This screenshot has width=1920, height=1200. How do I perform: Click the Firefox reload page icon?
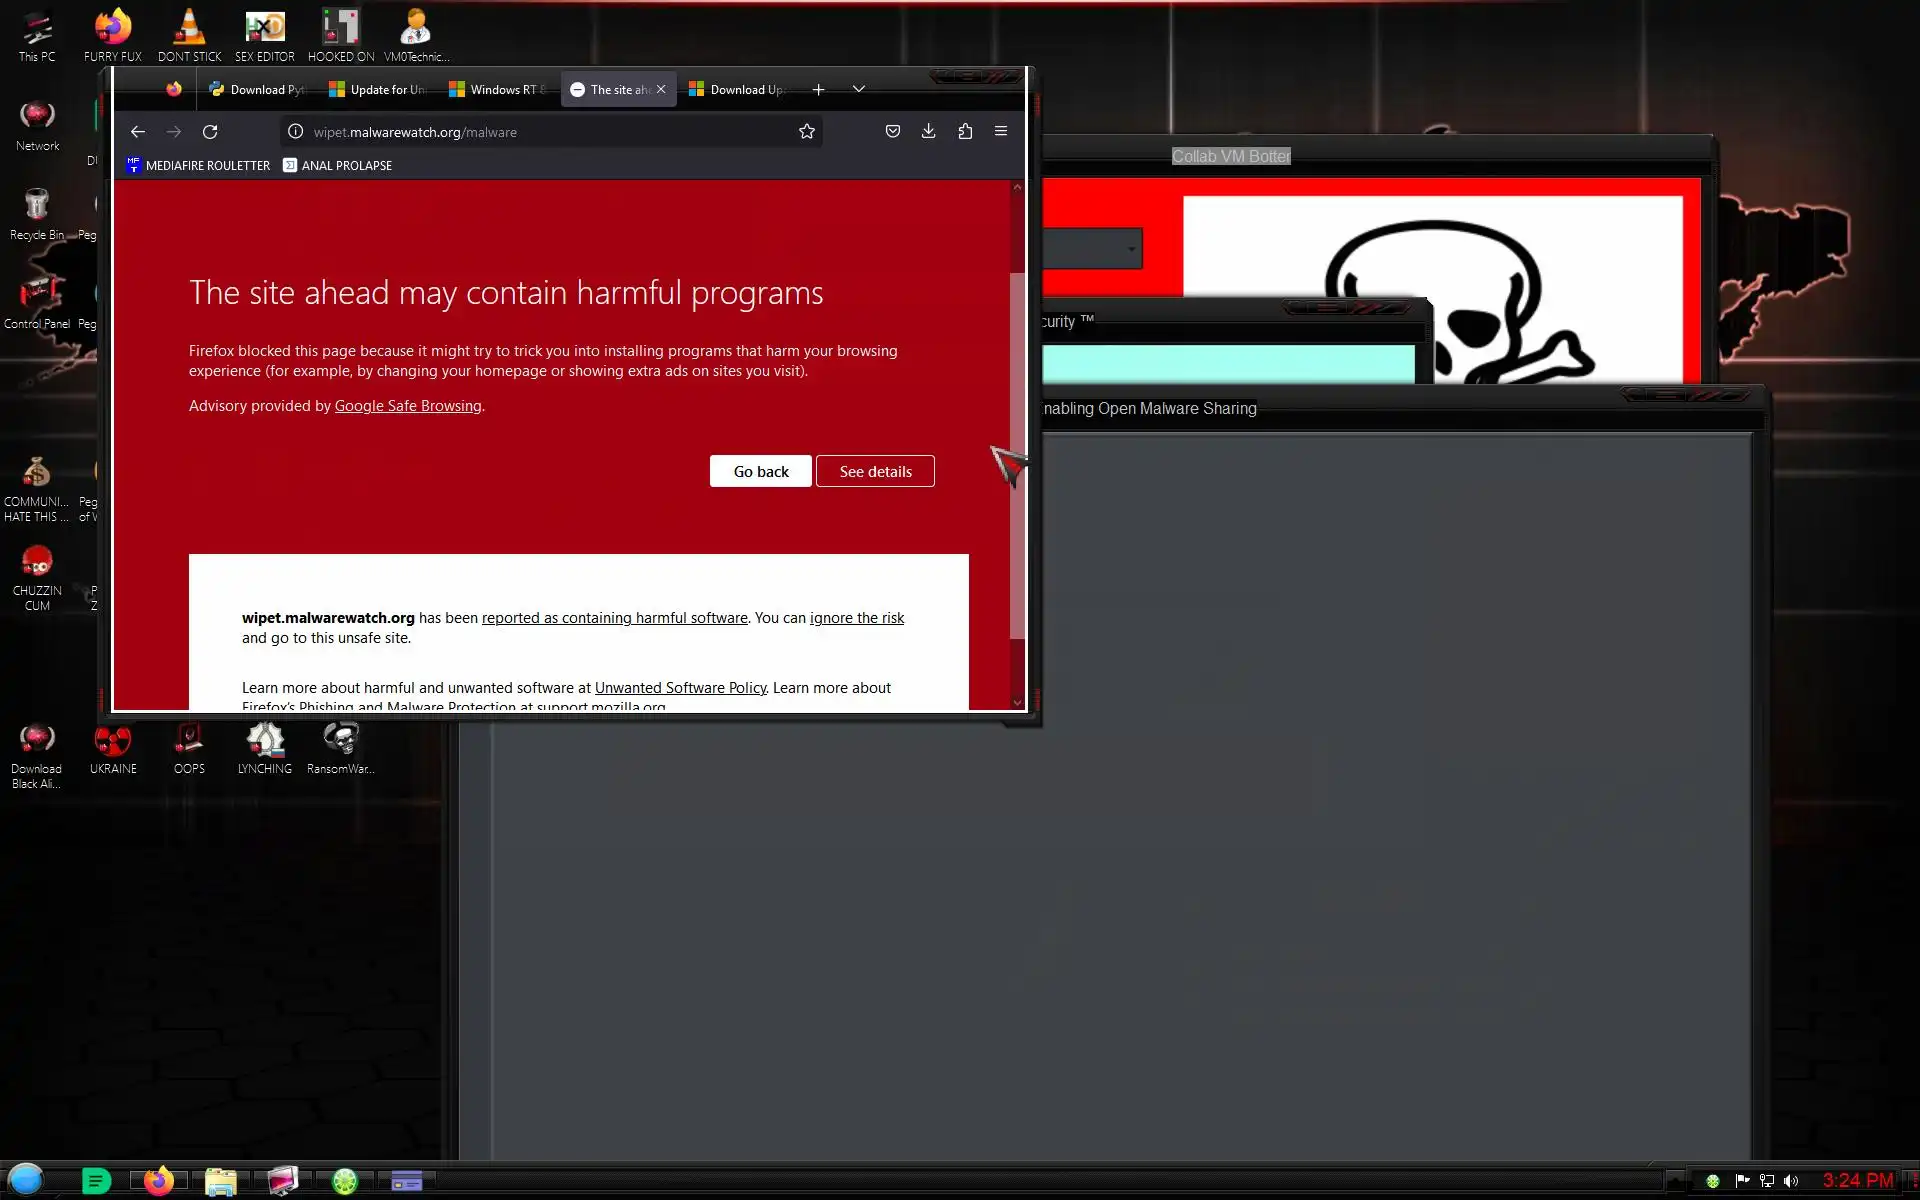(x=210, y=132)
